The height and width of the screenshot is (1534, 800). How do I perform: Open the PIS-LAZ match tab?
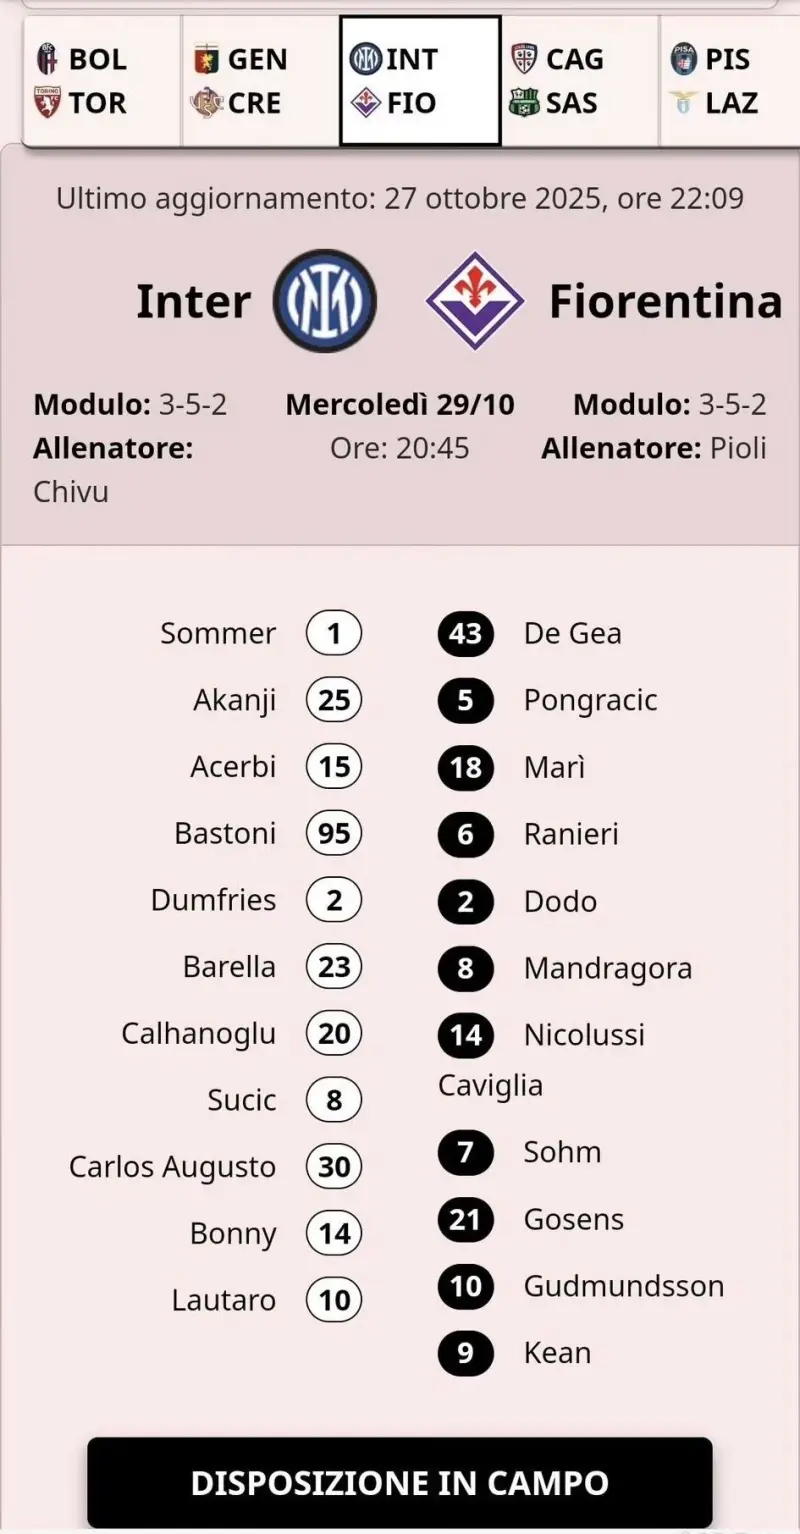730,81
